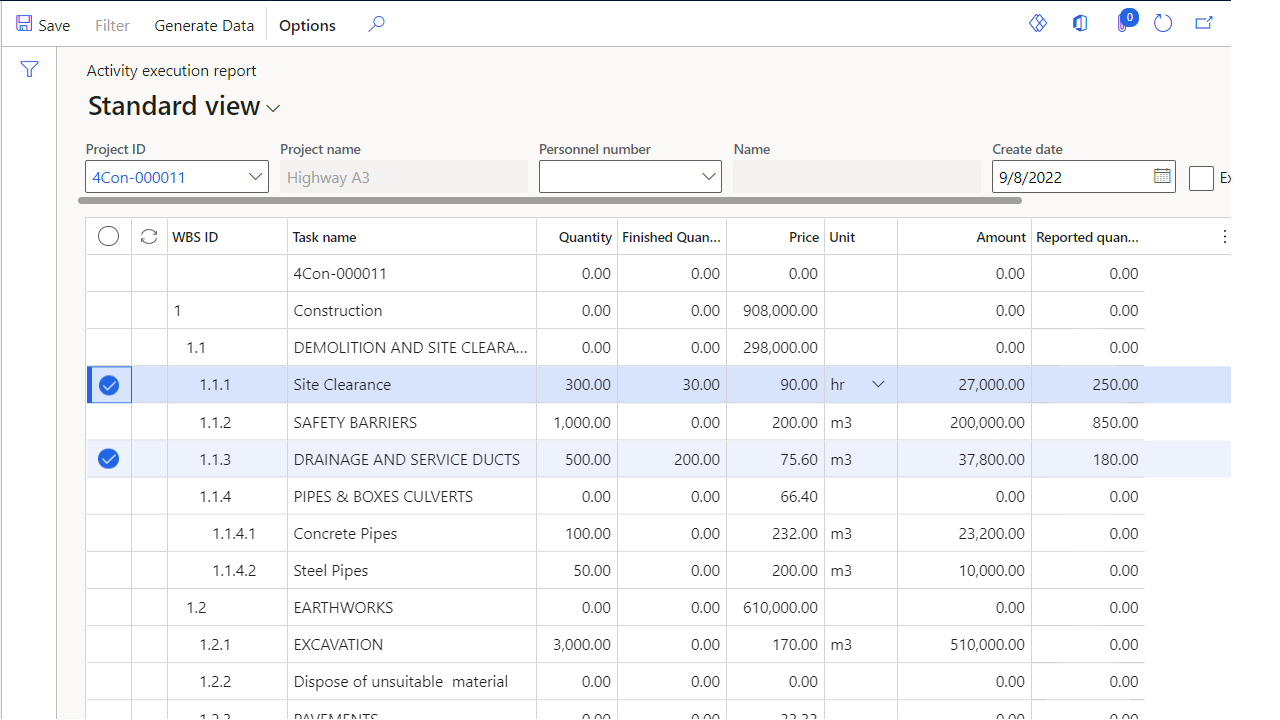Click the grid refresh icon in header
Image resolution: width=1280 pixels, height=720 pixels.
click(x=149, y=236)
